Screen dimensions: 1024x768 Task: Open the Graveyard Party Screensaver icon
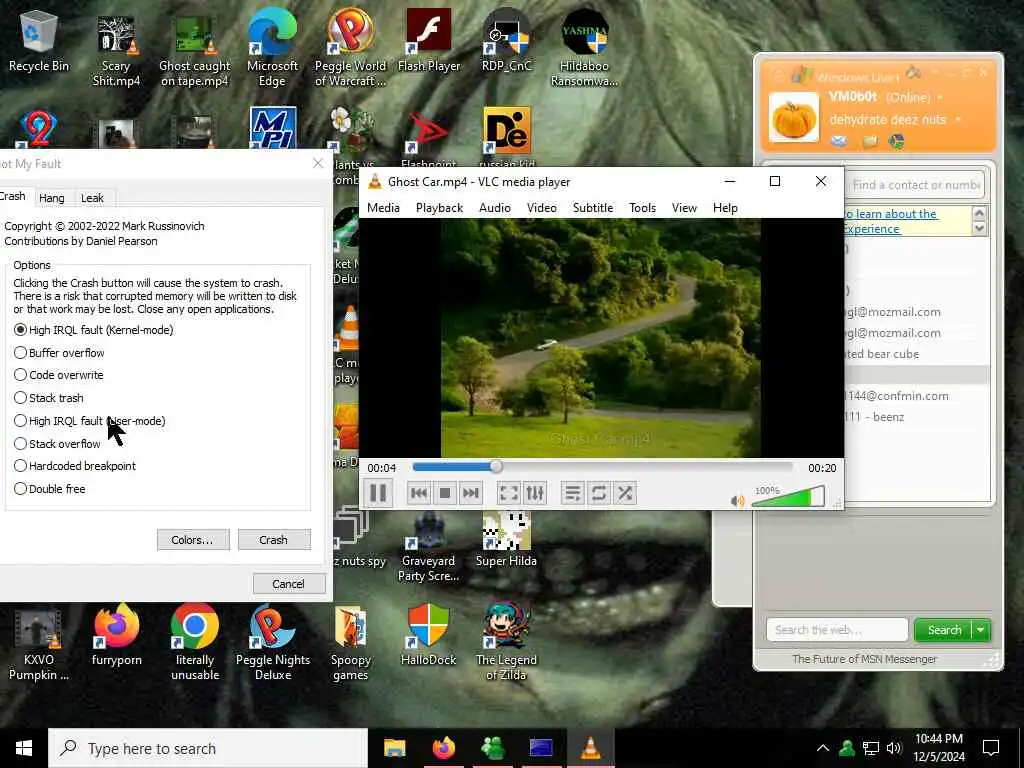[x=428, y=547]
